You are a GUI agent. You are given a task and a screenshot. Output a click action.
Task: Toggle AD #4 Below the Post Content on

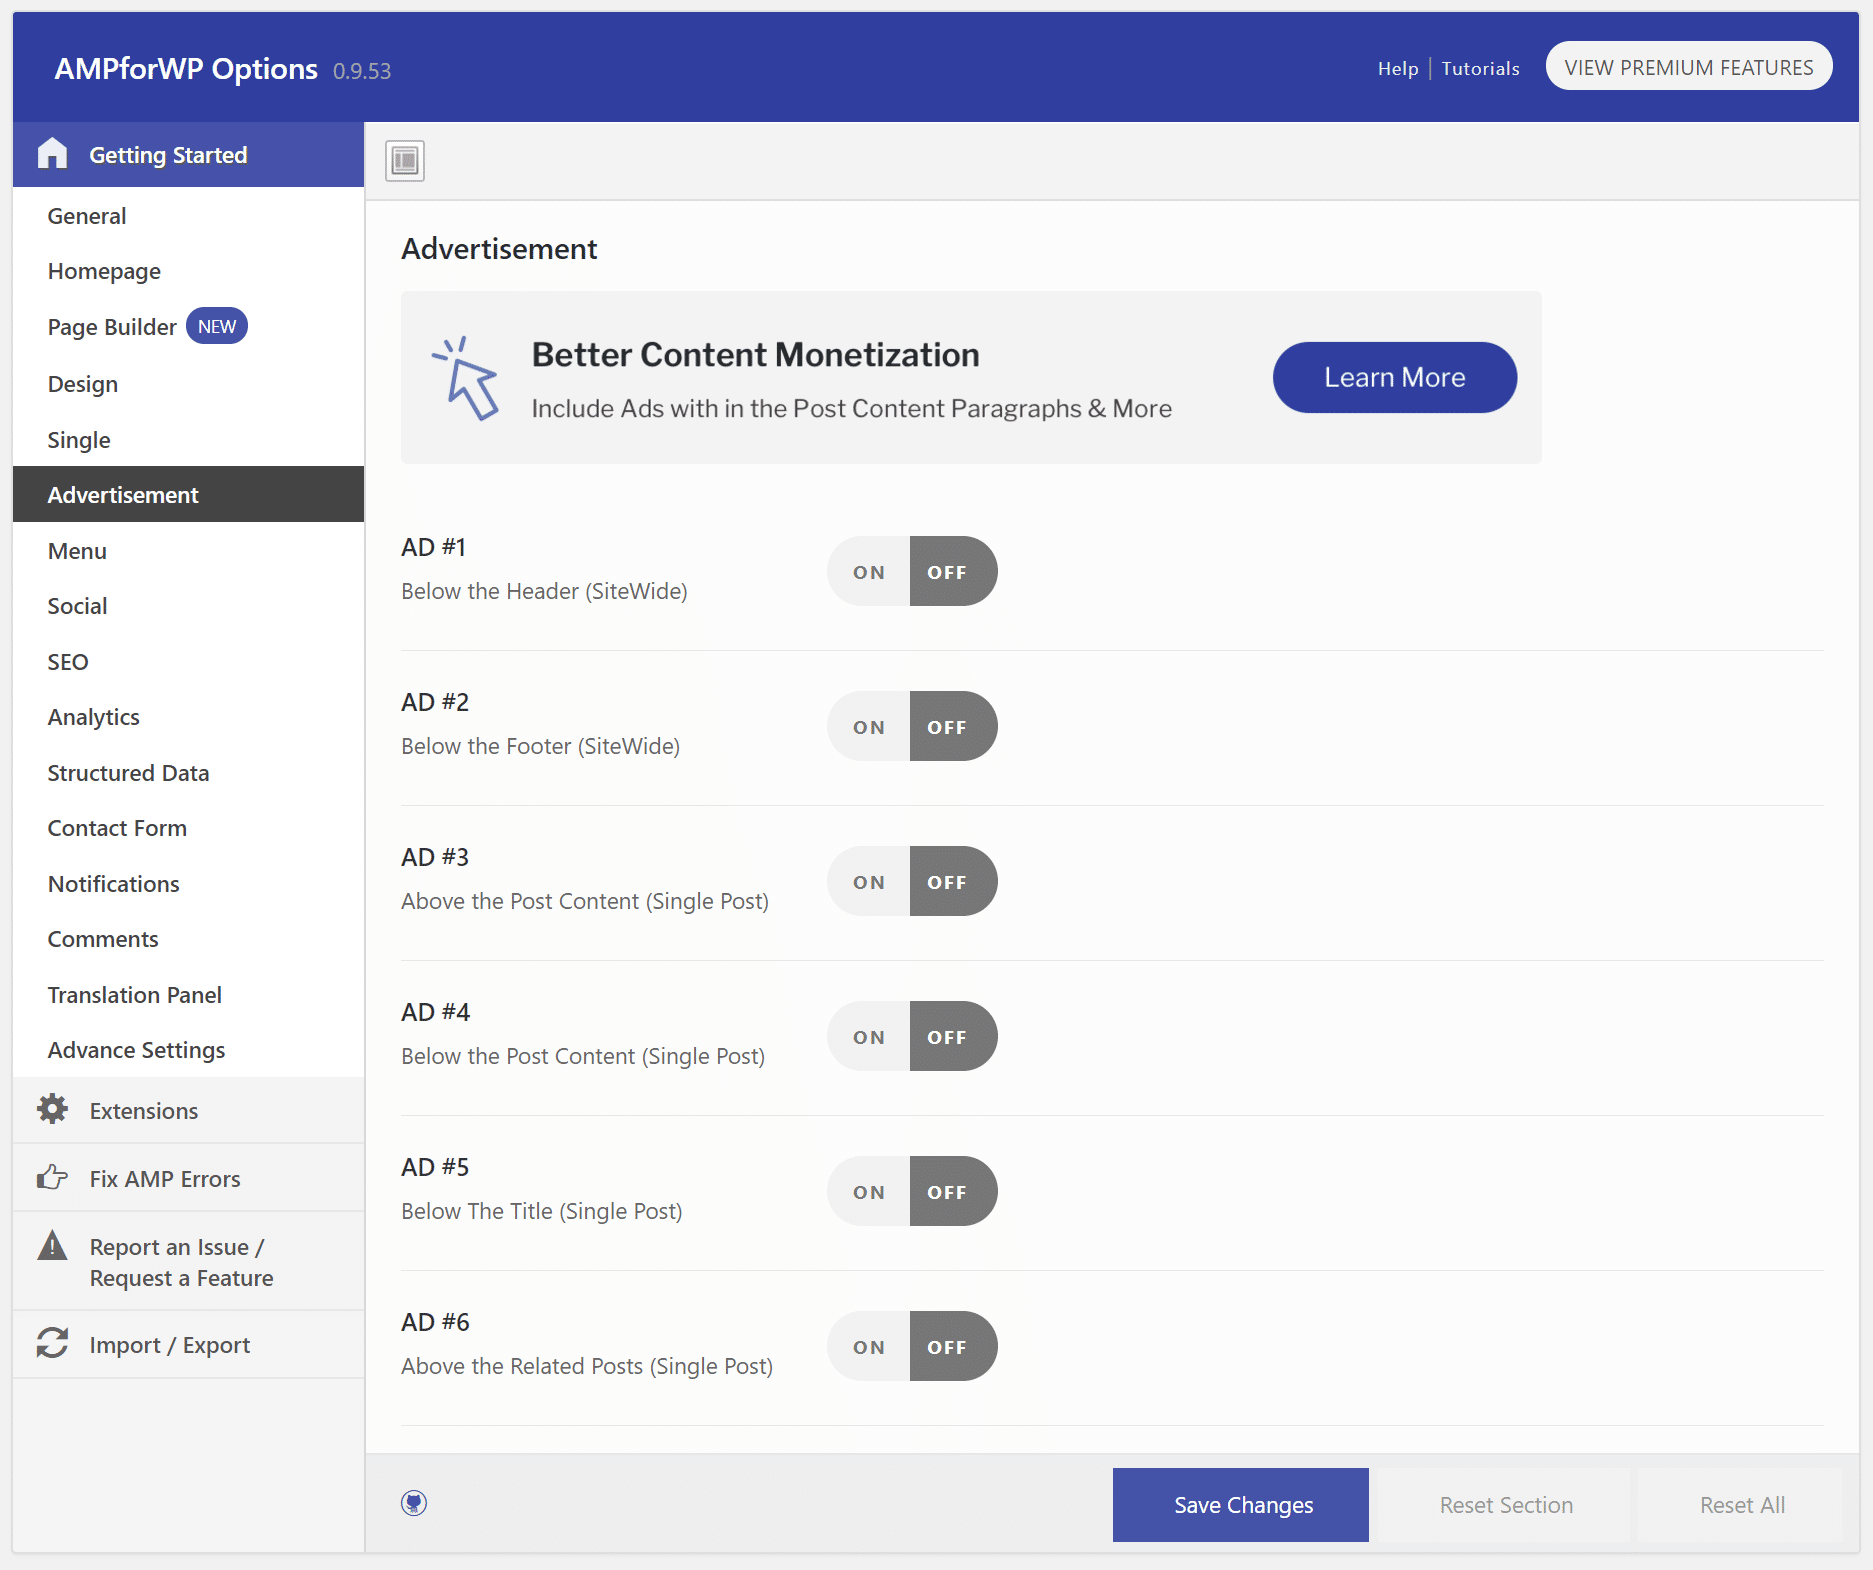[x=868, y=1037]
